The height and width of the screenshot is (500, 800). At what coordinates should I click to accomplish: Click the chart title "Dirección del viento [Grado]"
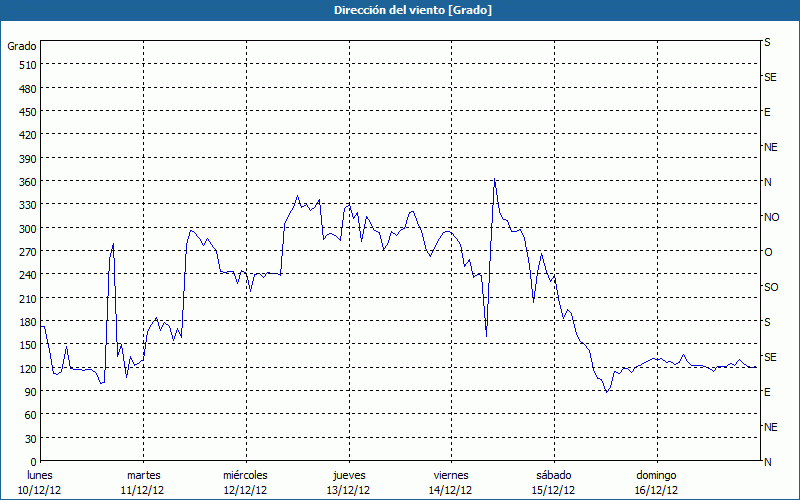[x=399, y=10]
